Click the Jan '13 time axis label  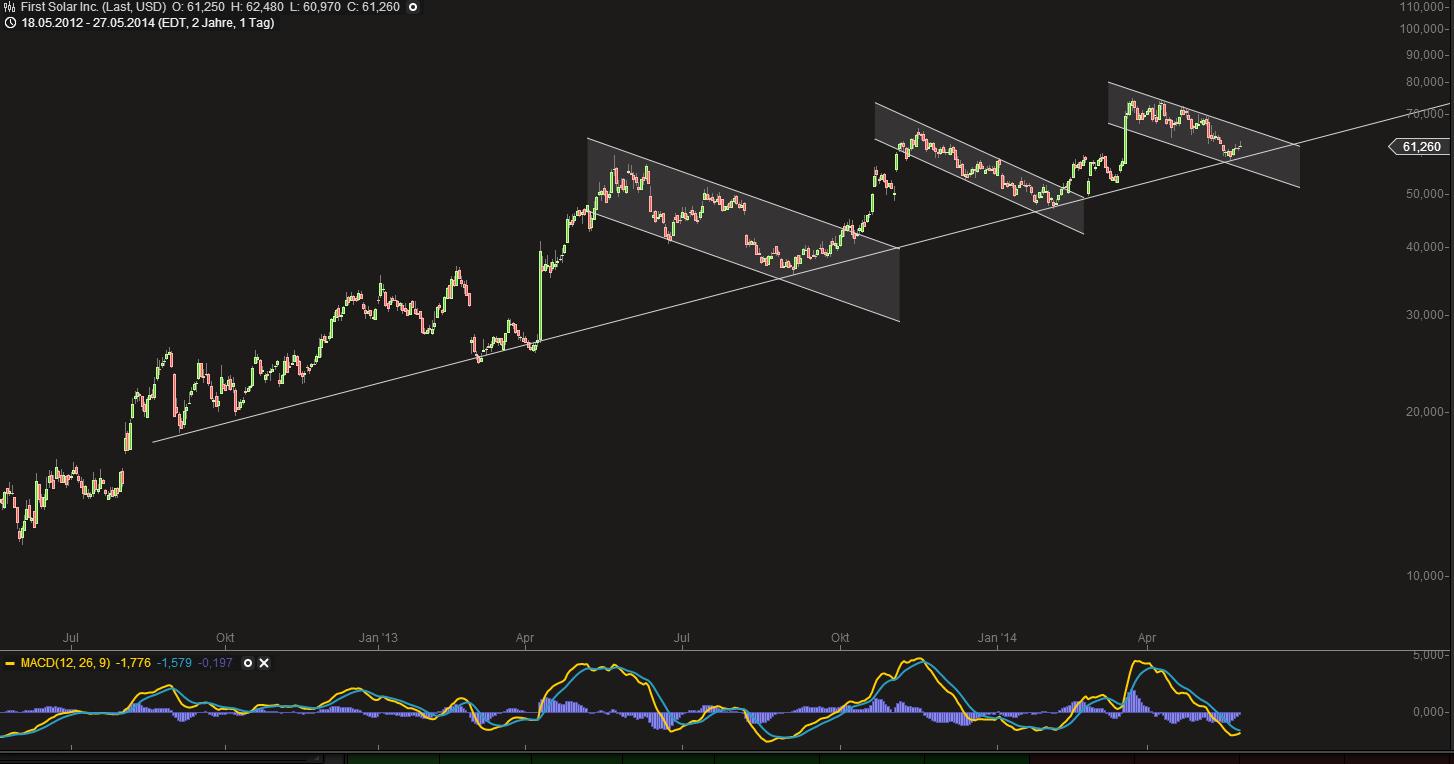[378, 638]
